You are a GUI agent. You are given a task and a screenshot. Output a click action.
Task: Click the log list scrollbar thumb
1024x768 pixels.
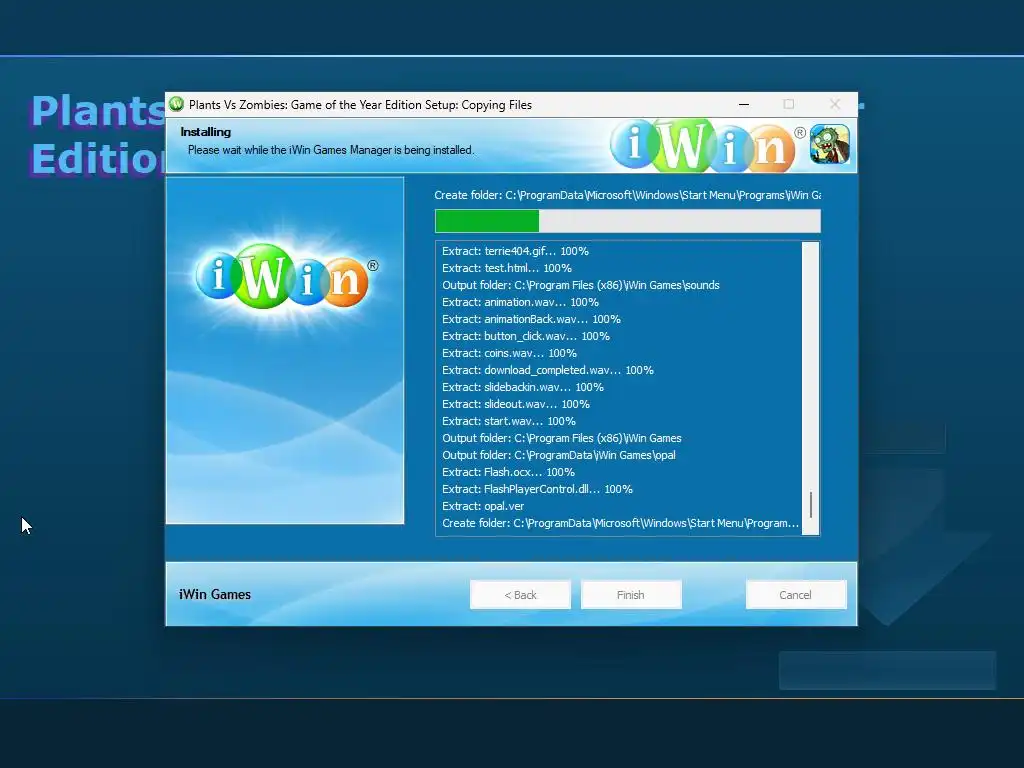tap(810, 505)
